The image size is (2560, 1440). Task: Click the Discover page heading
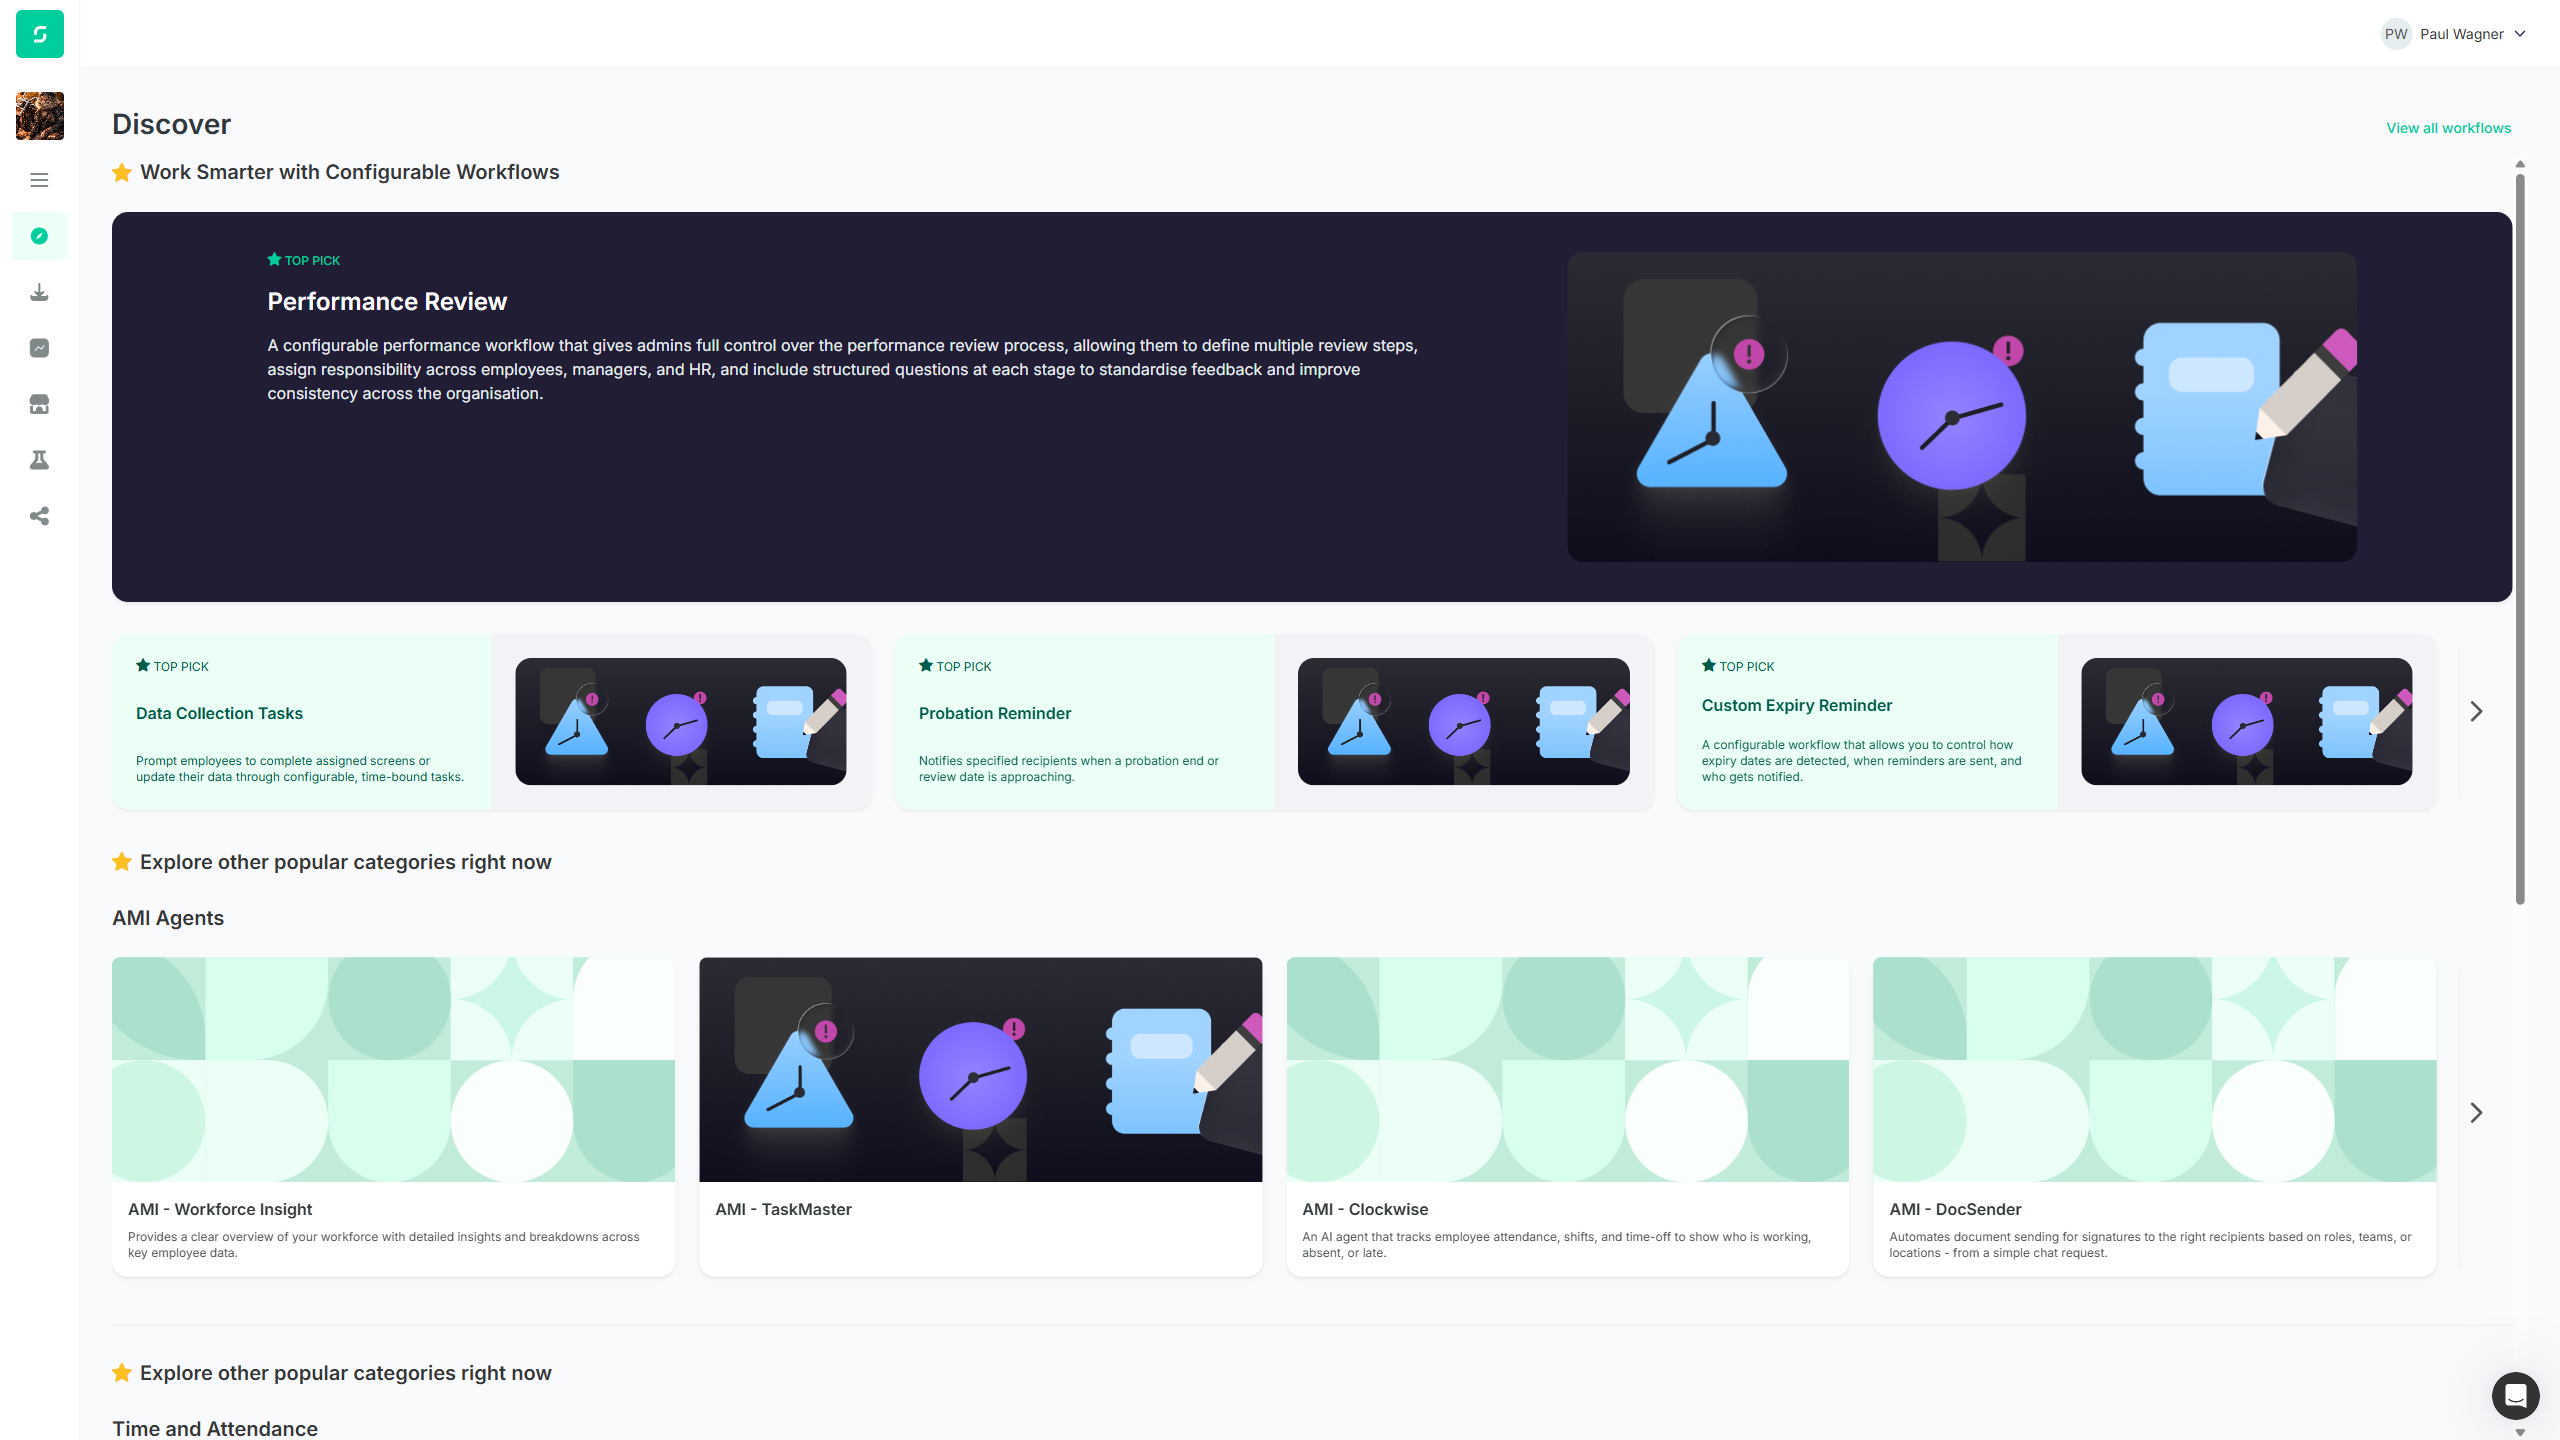[x=171, y=124]
